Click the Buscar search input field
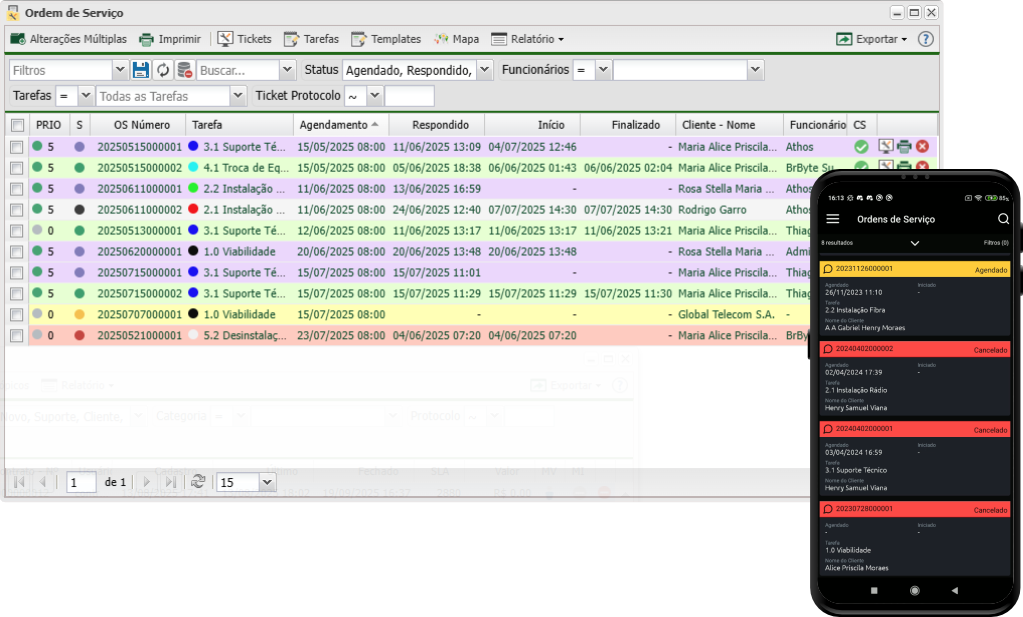This screenshot has height=617, width=1023. (x=237, y=70)
